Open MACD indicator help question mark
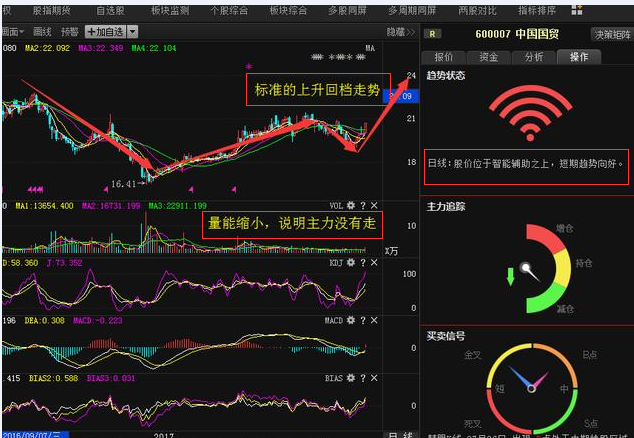The height and width of the screenshot is (438, 634). (363, 320)
